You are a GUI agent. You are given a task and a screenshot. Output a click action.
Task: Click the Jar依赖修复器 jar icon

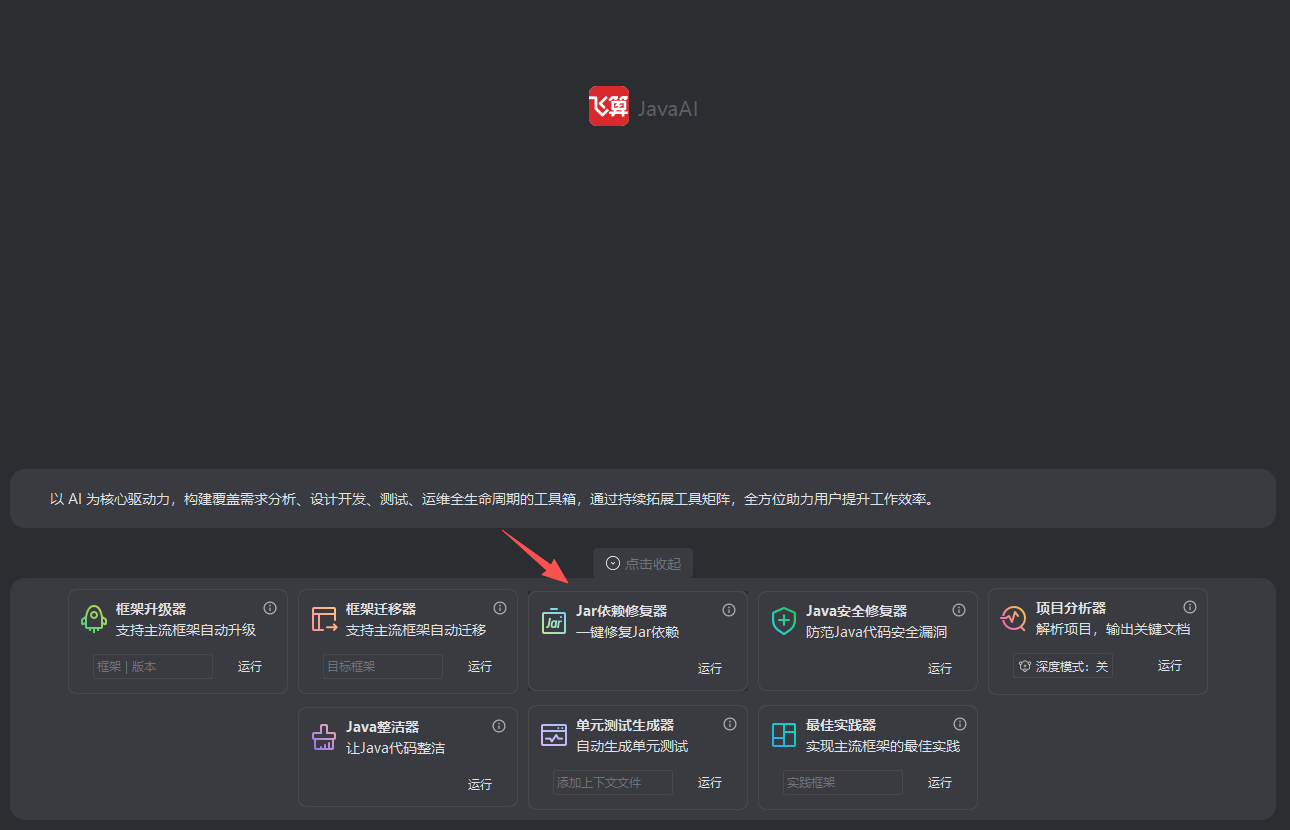554,621
